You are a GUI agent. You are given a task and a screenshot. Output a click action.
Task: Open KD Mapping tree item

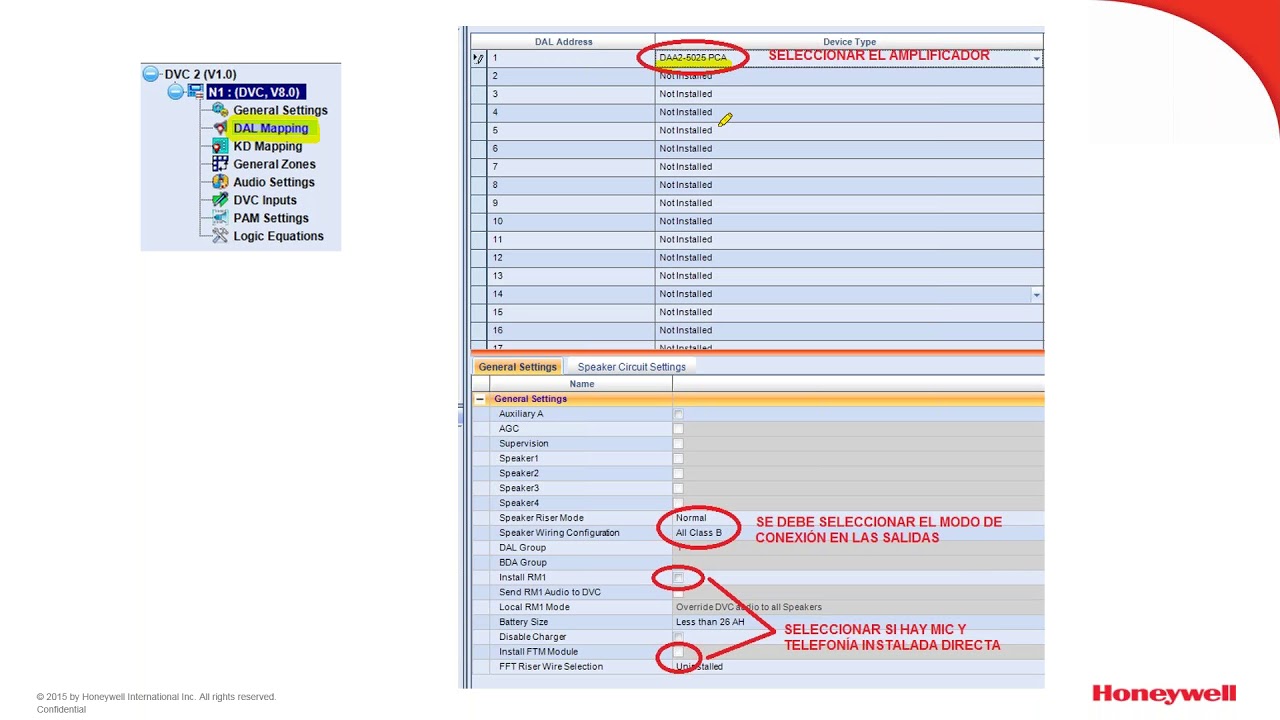pos(267,146)
